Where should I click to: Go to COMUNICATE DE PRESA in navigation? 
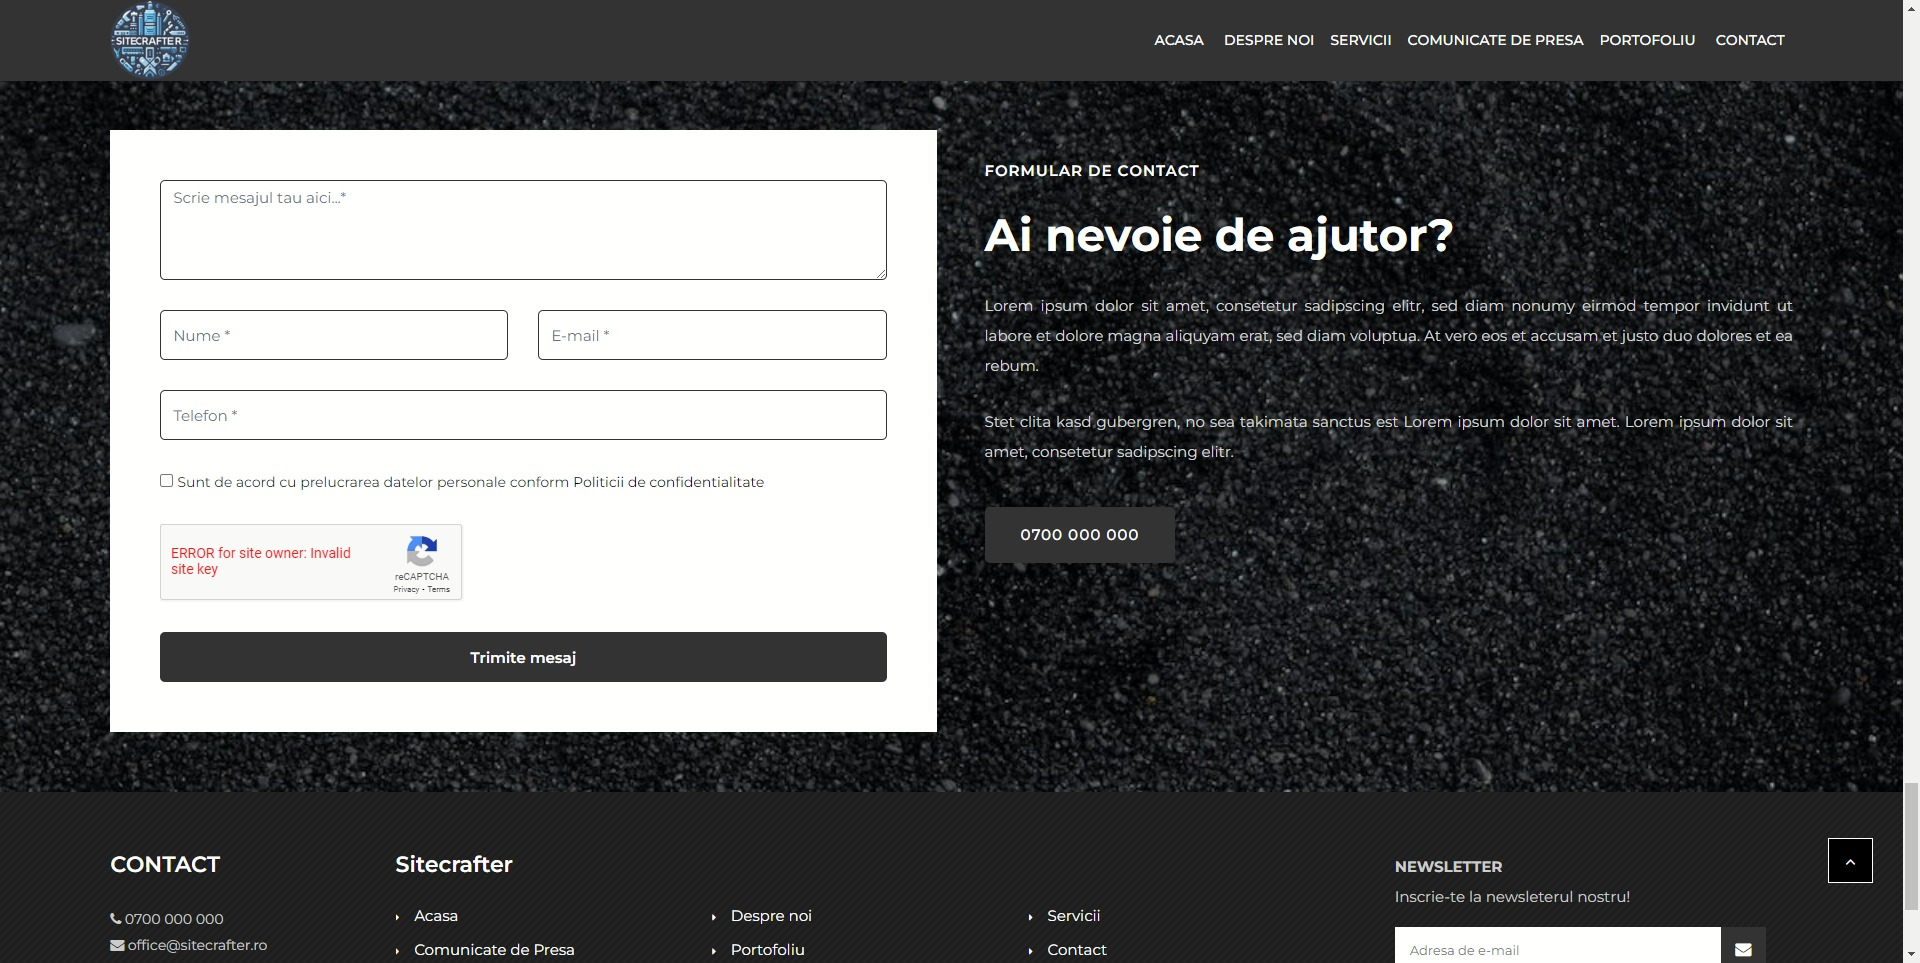pyautogui.click(x=1495, y=40)
